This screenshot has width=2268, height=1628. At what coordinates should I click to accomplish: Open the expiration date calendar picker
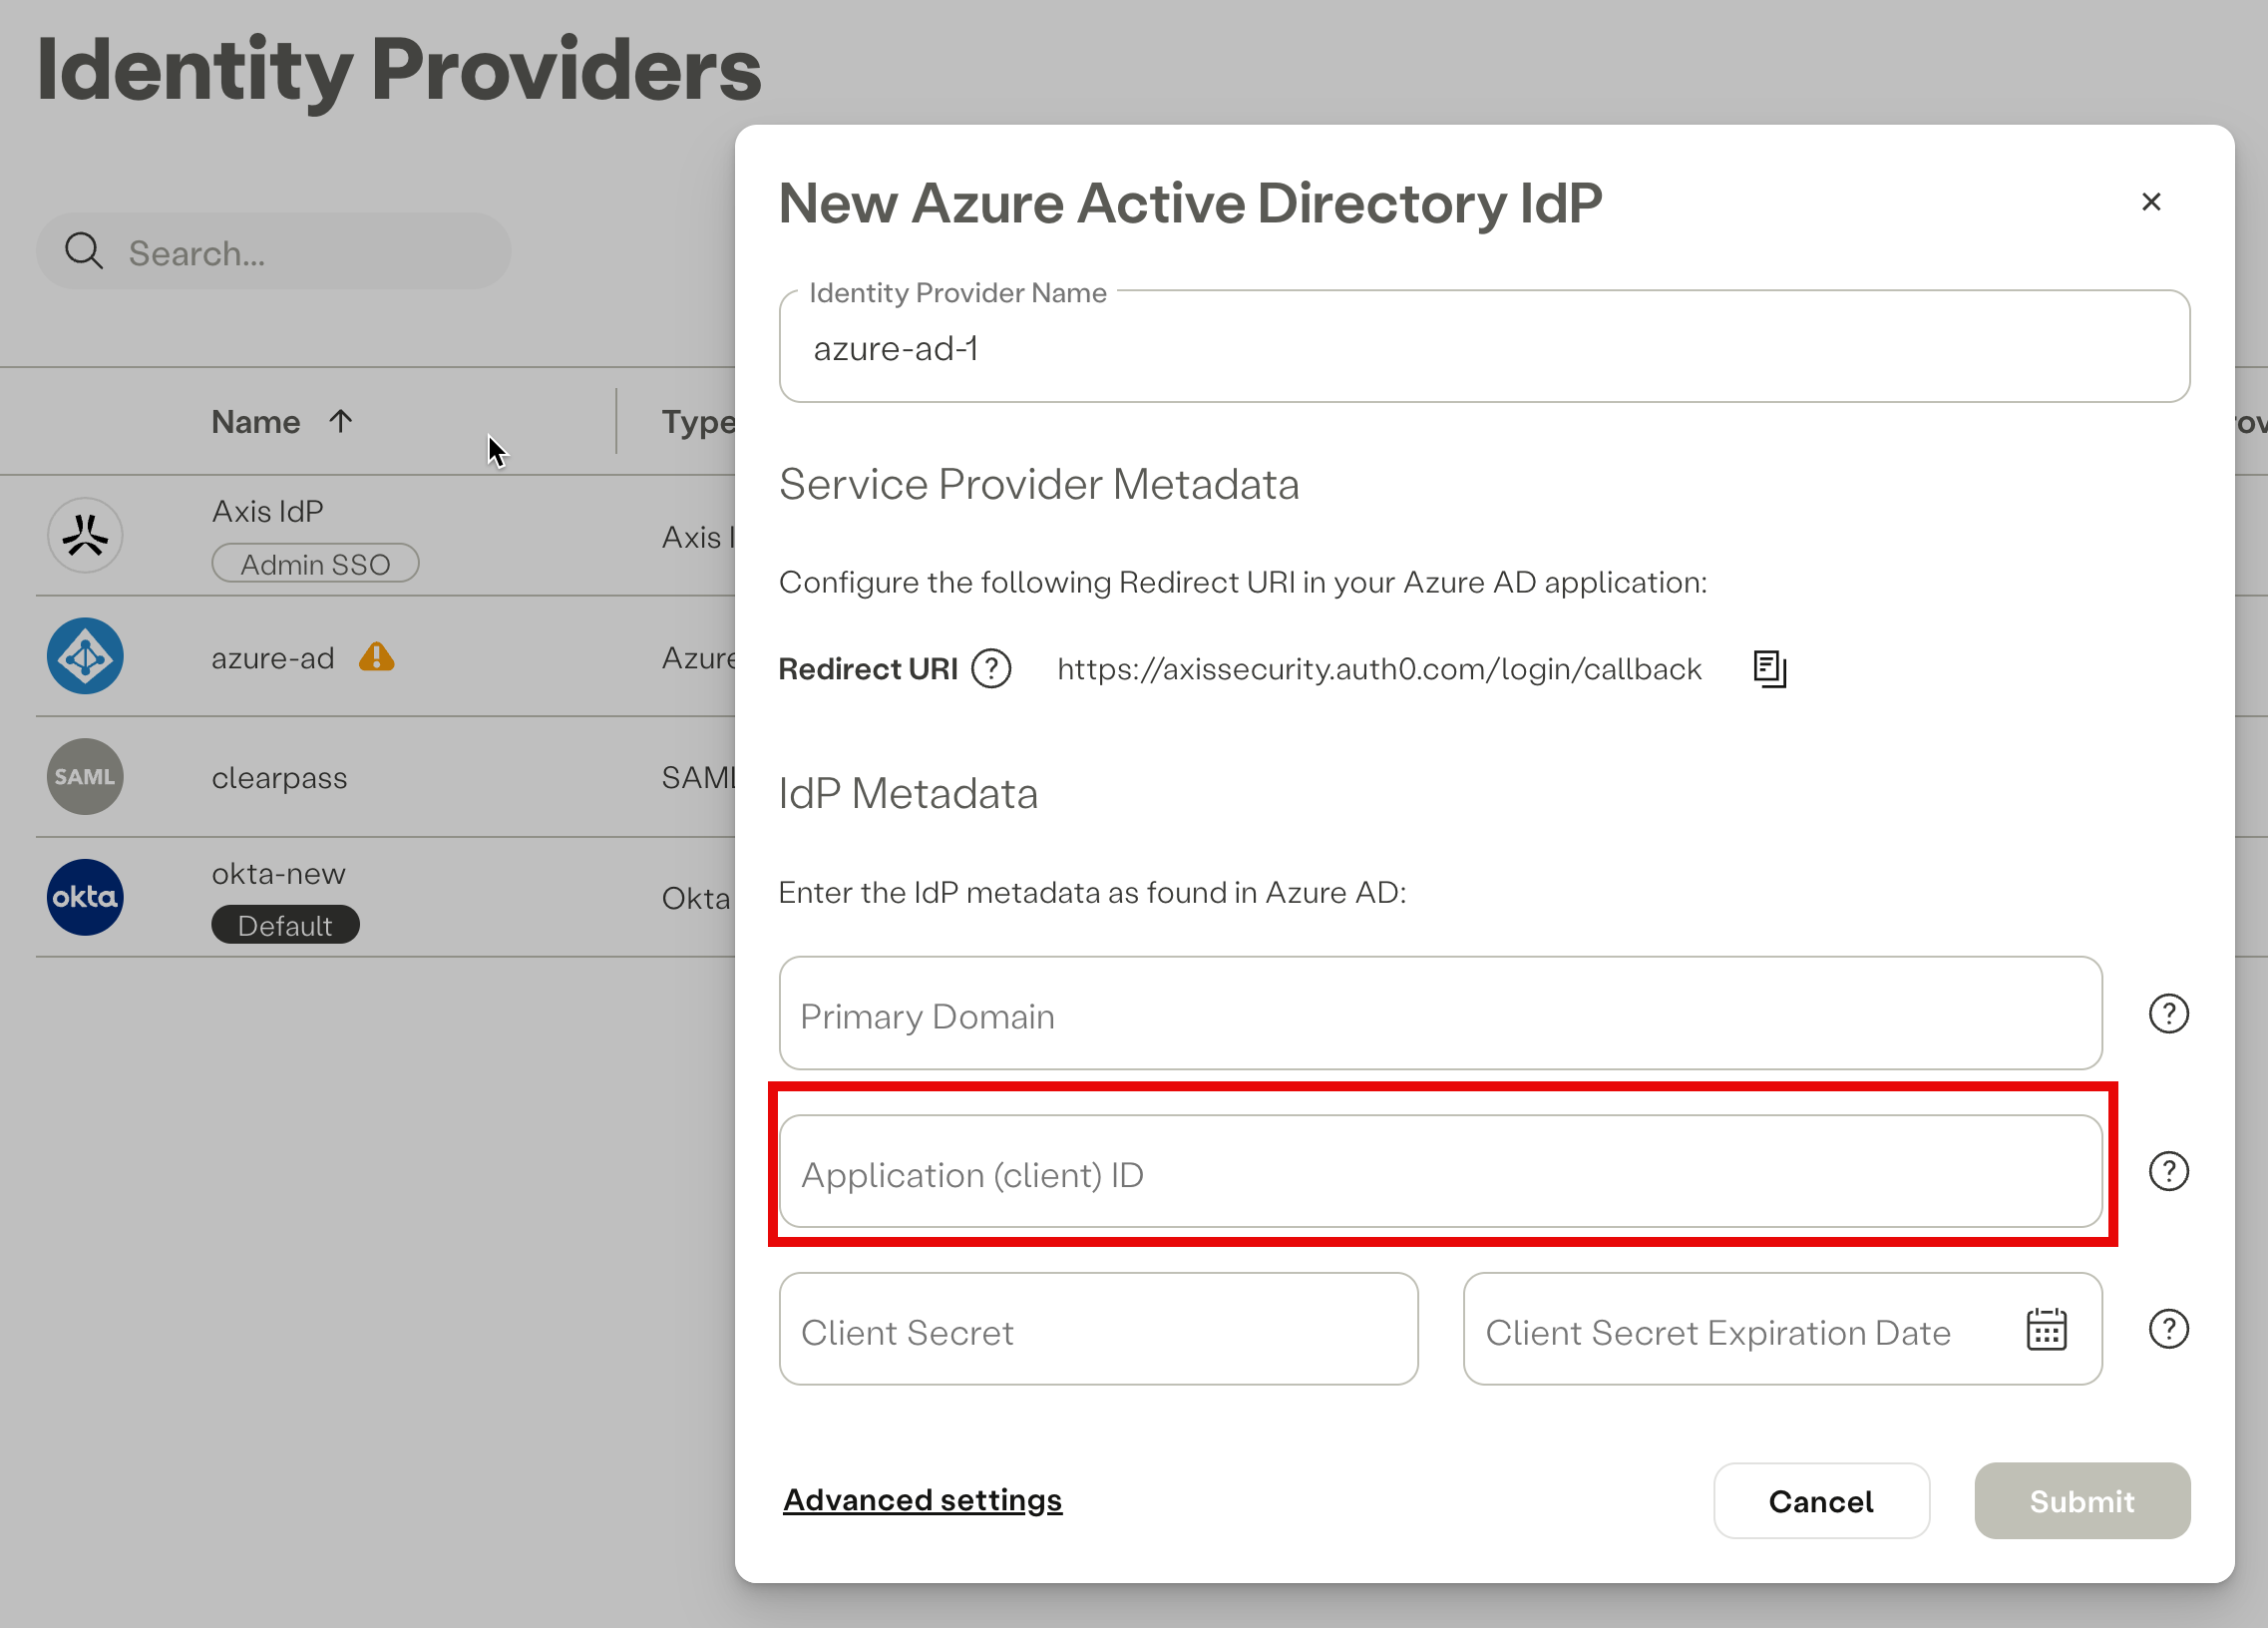click(x=2046, y=1329)
